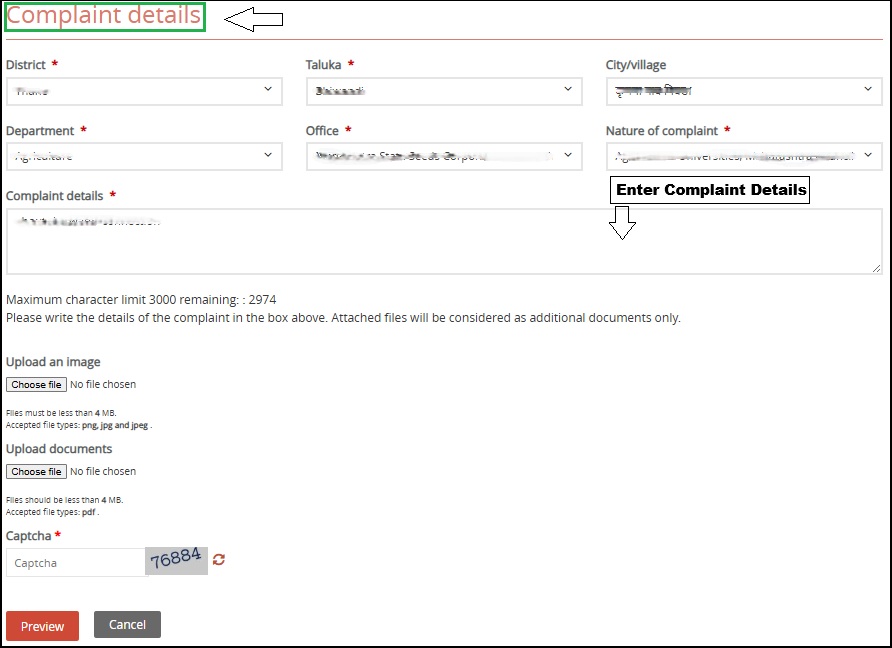Screen dimensions: 892x648
Task: Cancel the complaint form
Action: click(127, 625)
